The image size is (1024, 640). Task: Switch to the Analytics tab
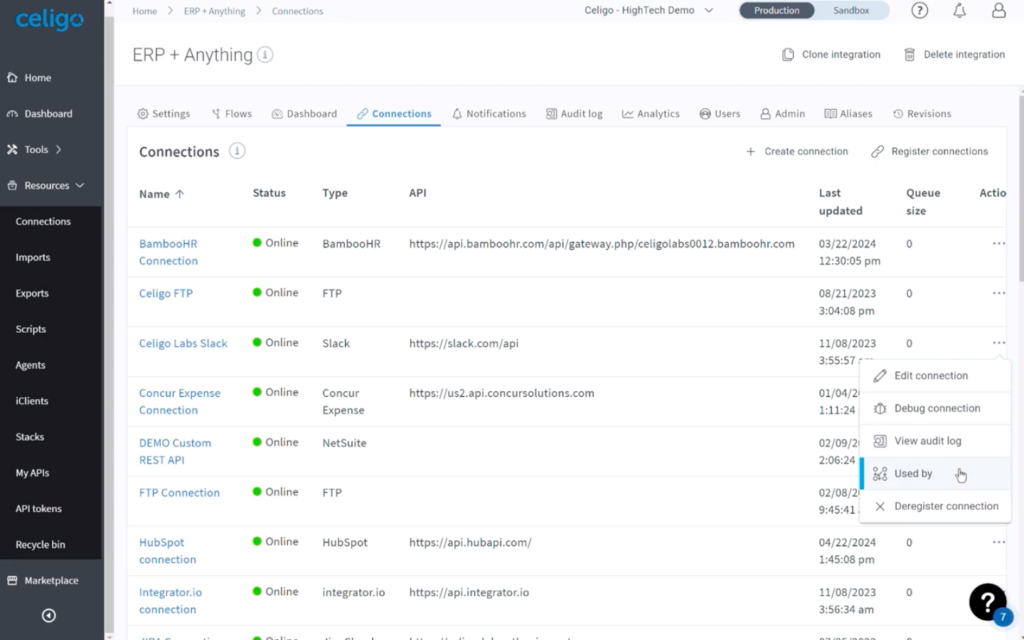pos(650,114)
